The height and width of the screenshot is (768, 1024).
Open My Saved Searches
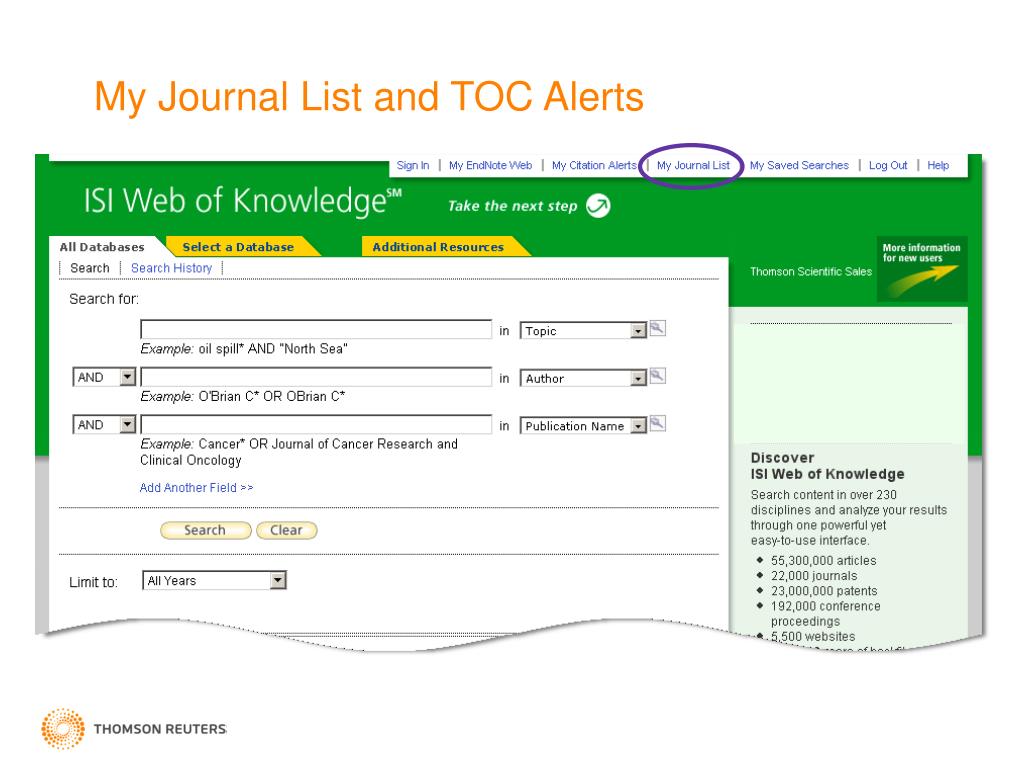point(799,165)
